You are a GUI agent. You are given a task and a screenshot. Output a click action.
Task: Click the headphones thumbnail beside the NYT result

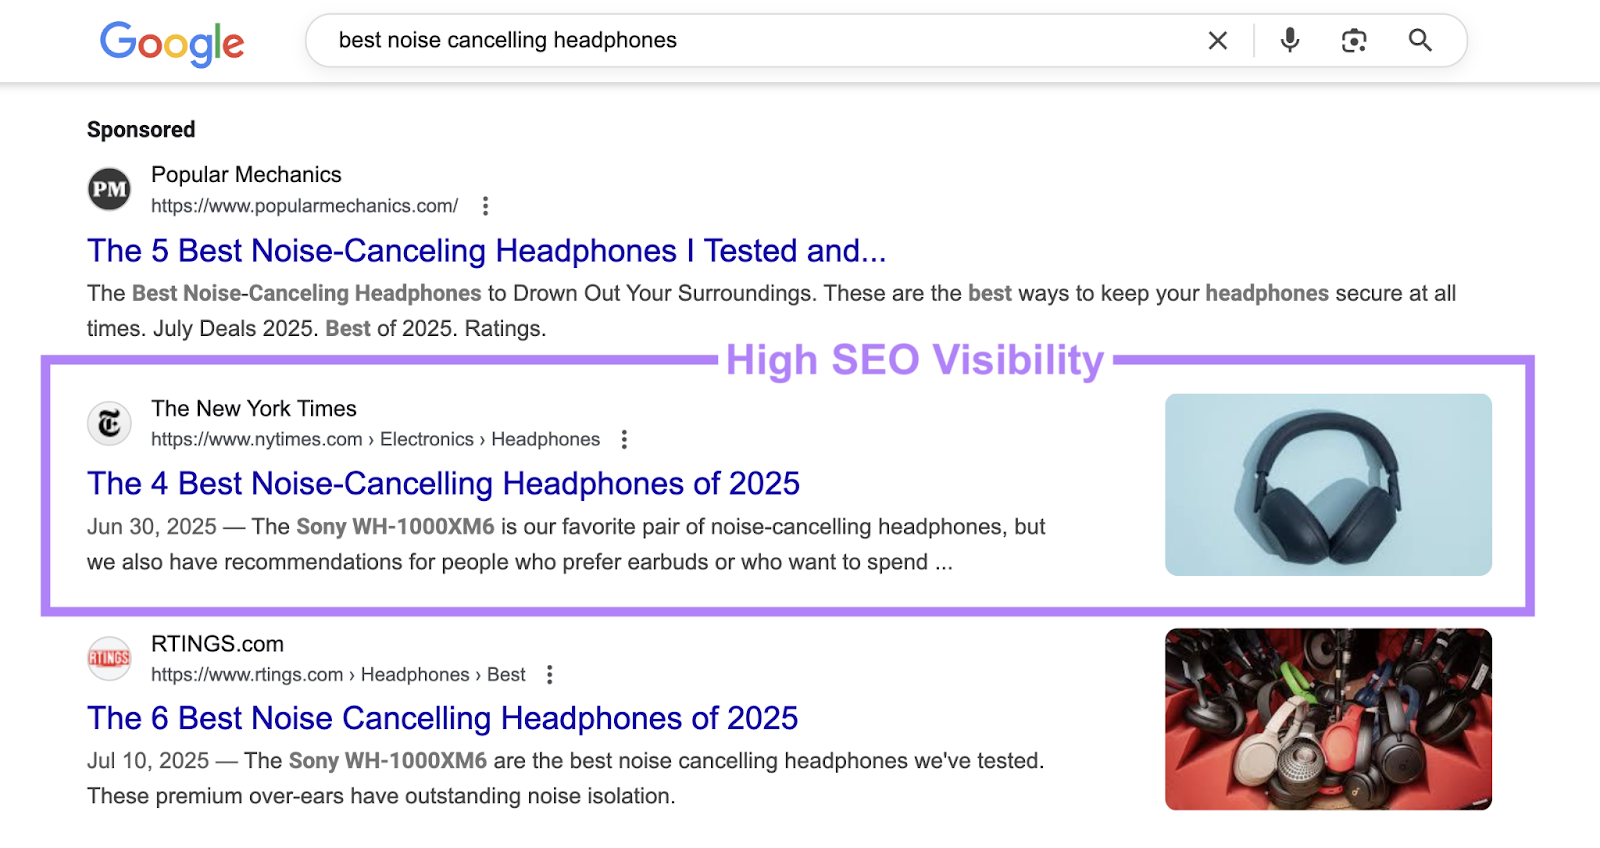point(1328,485)
